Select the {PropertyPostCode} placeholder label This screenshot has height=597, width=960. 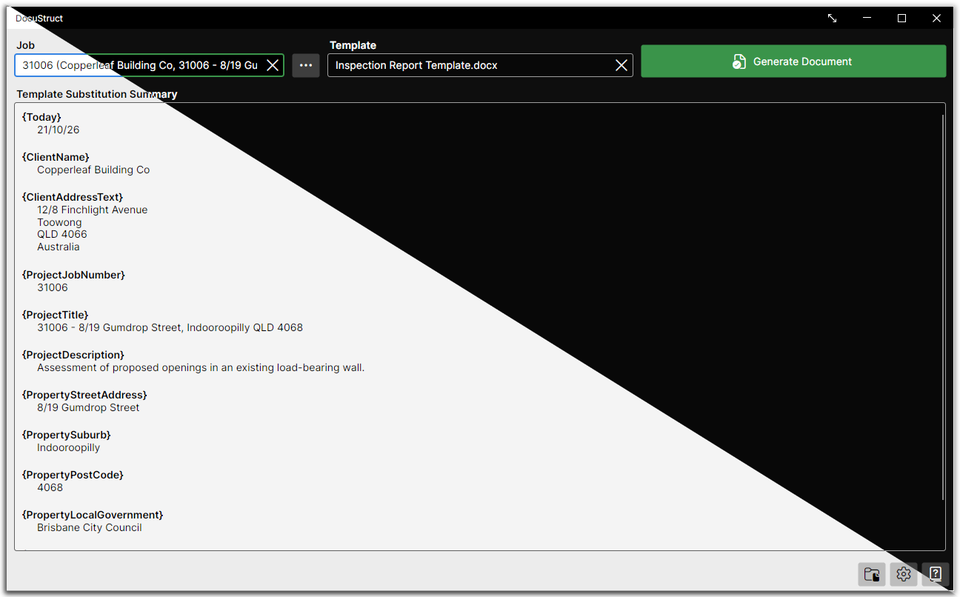pyautogui.click(x=73, y=475)
